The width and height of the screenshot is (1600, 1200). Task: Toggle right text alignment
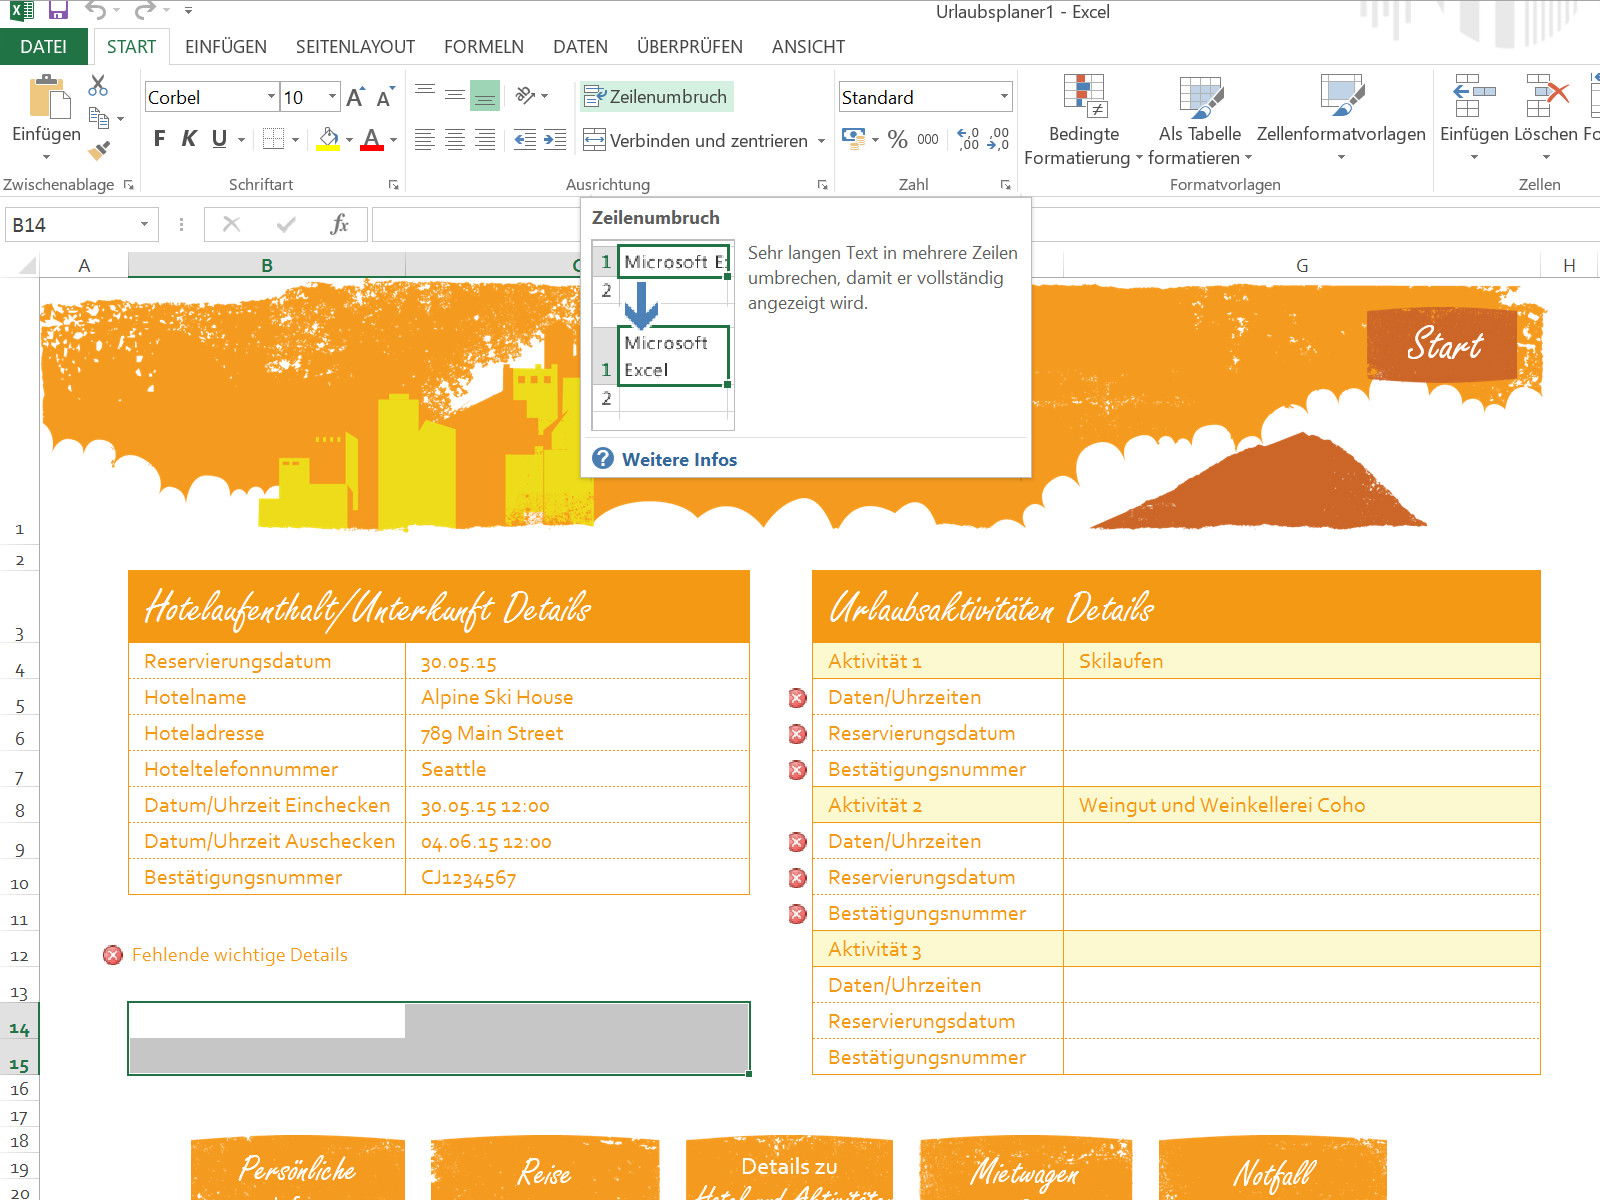coord(485,140)
